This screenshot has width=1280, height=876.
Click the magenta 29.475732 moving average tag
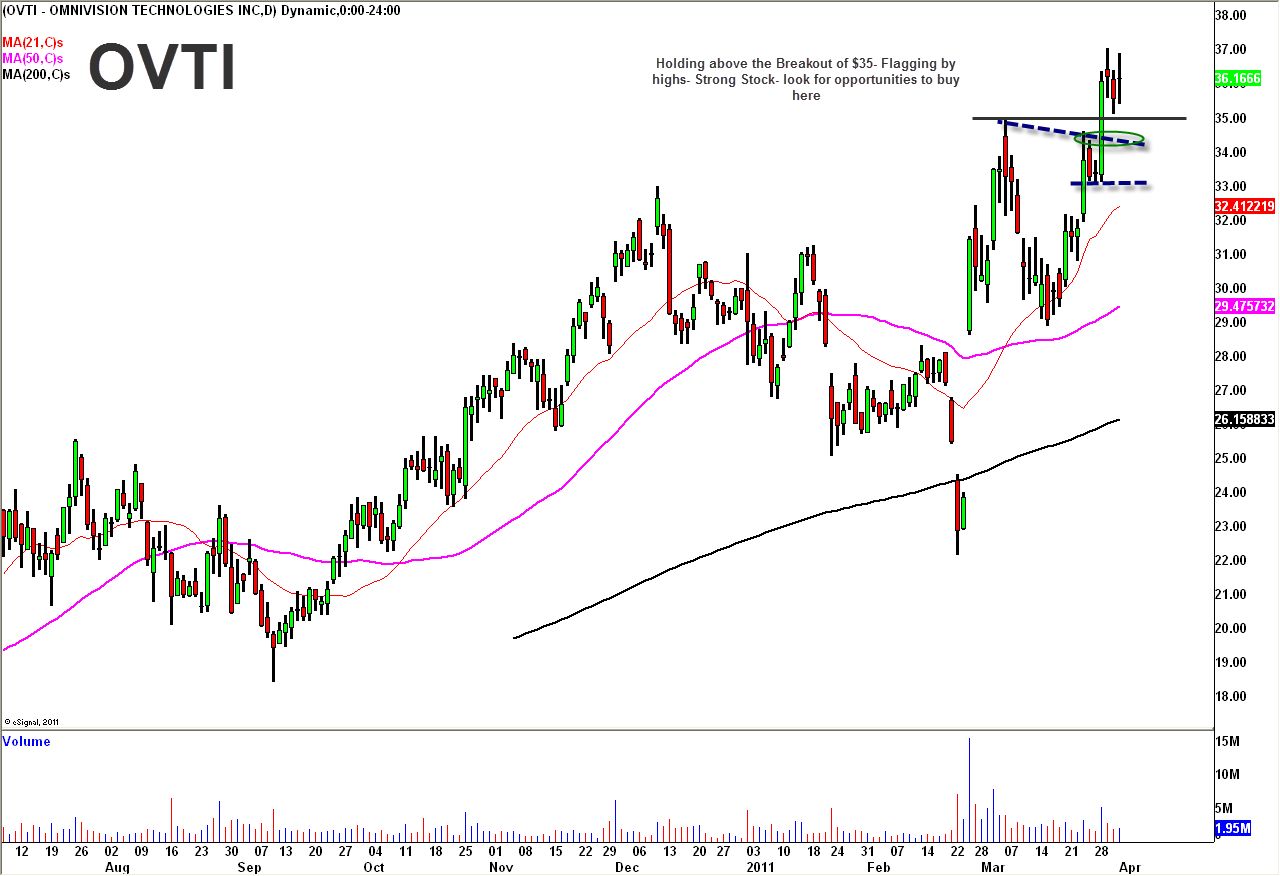(1244, 305)
